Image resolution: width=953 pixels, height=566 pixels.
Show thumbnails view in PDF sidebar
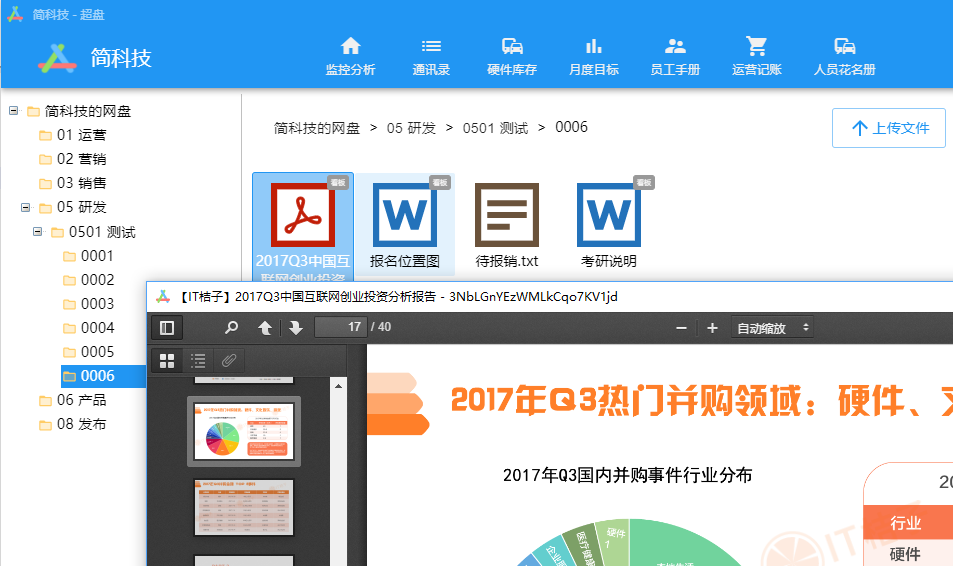point(168,361)
